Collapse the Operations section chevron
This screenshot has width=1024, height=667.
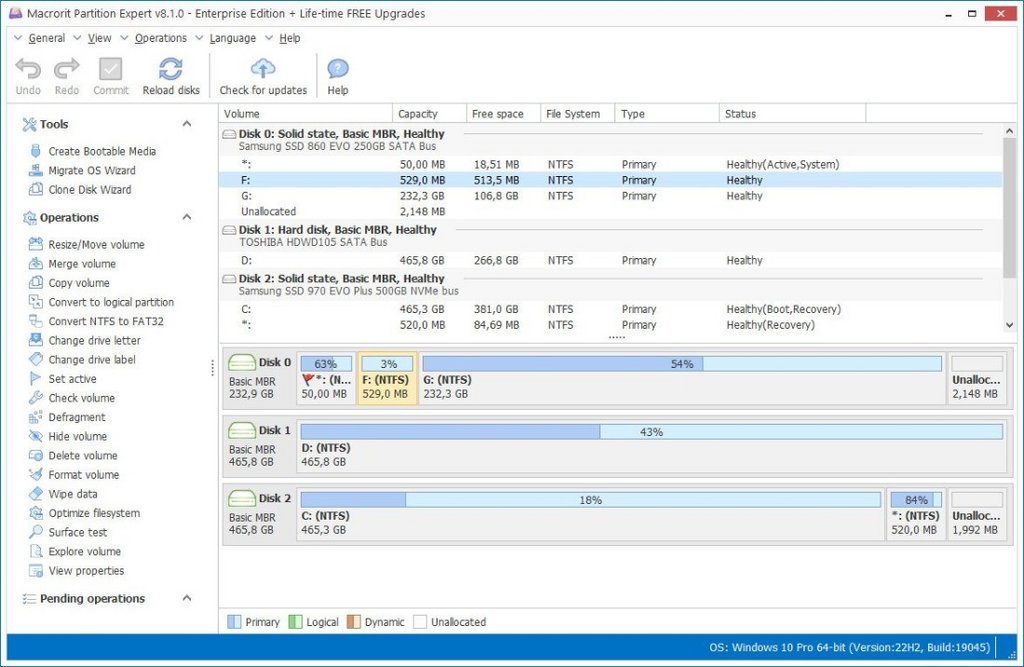pyautogui.click(x=187, y=217)
